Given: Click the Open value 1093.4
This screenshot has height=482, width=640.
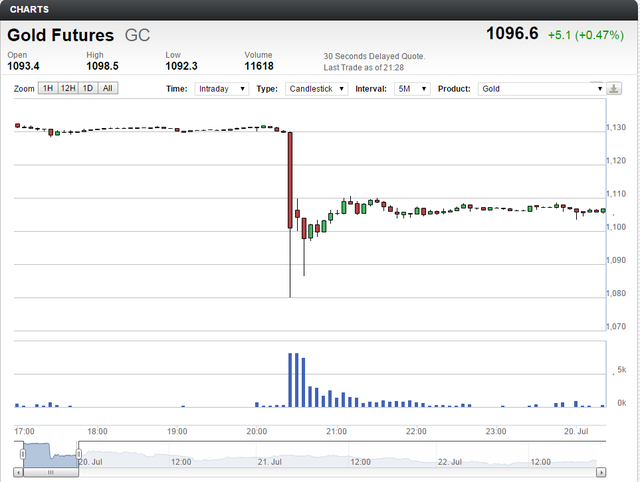Looking at the screenshot, I should [x=23, y=66].
